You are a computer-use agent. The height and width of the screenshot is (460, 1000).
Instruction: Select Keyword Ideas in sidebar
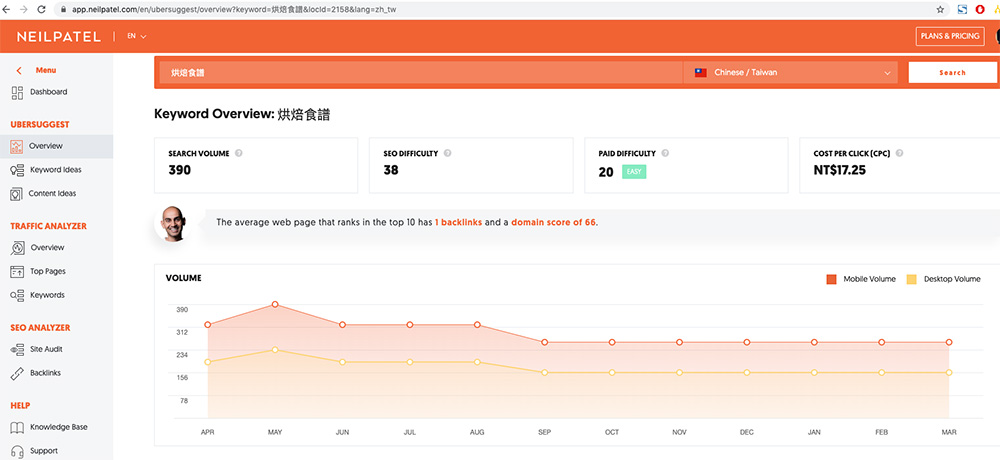tap(55, 170)
